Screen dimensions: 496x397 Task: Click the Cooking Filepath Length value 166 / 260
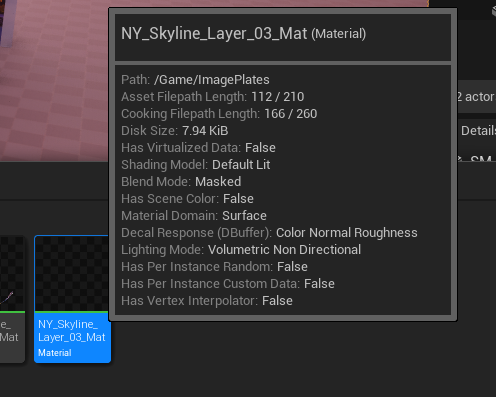(x=291, y=114)
